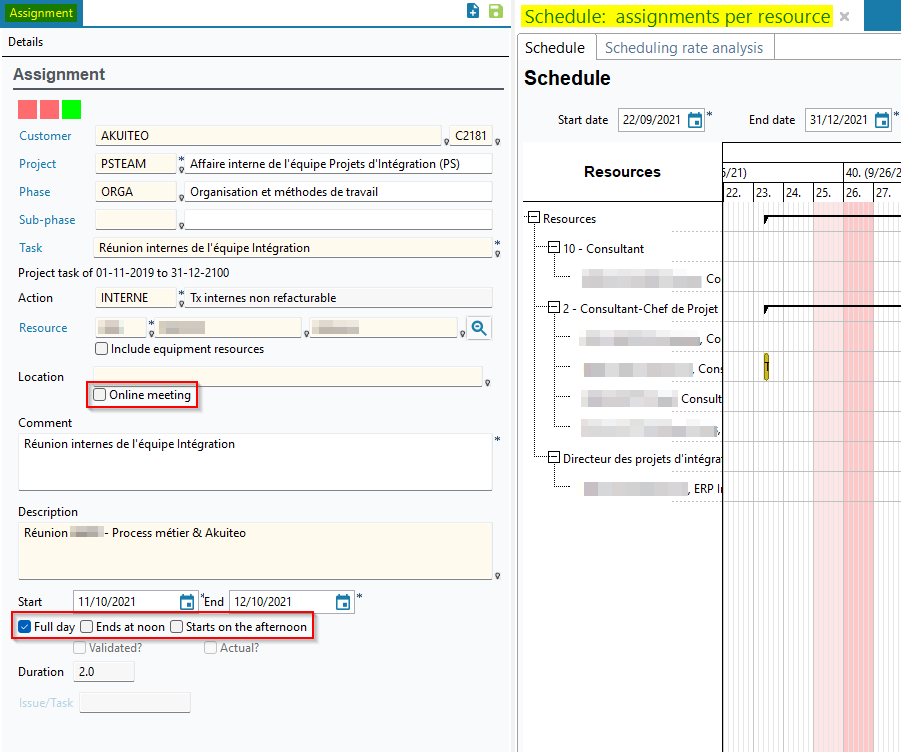Check Include equipment resources
The height and width of the screenshot is (752, 901).
click(101, 349)
